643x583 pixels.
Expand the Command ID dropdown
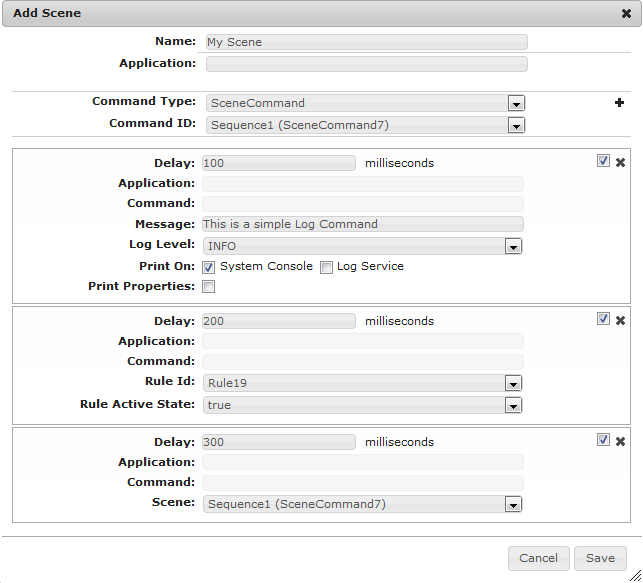click(x=516, y=126)
